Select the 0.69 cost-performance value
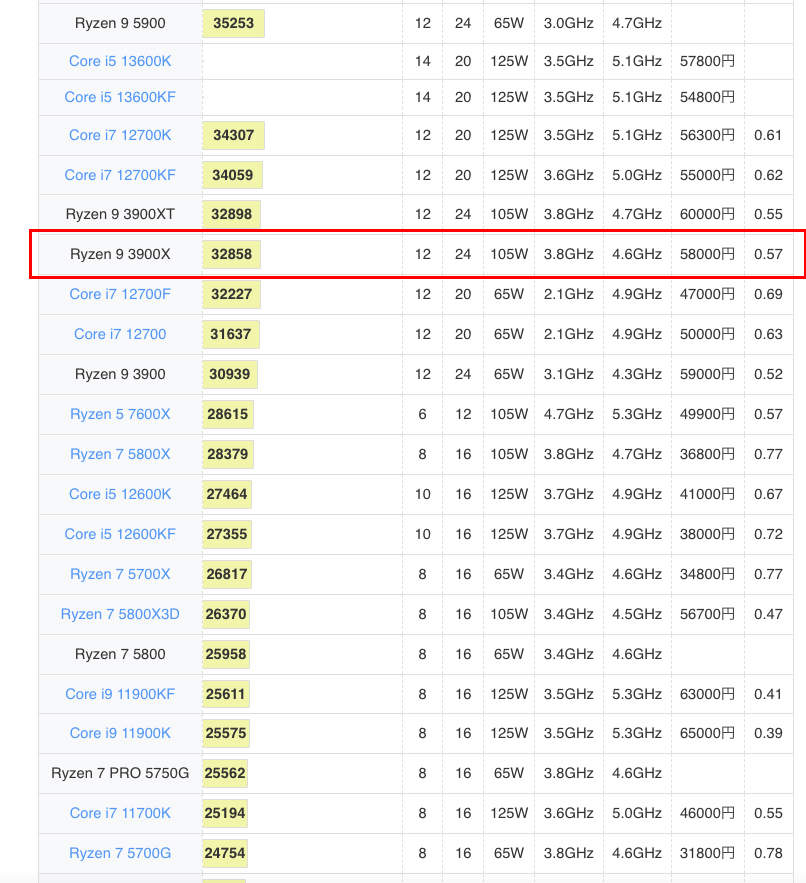806x883 pixels. click(768, 294)
